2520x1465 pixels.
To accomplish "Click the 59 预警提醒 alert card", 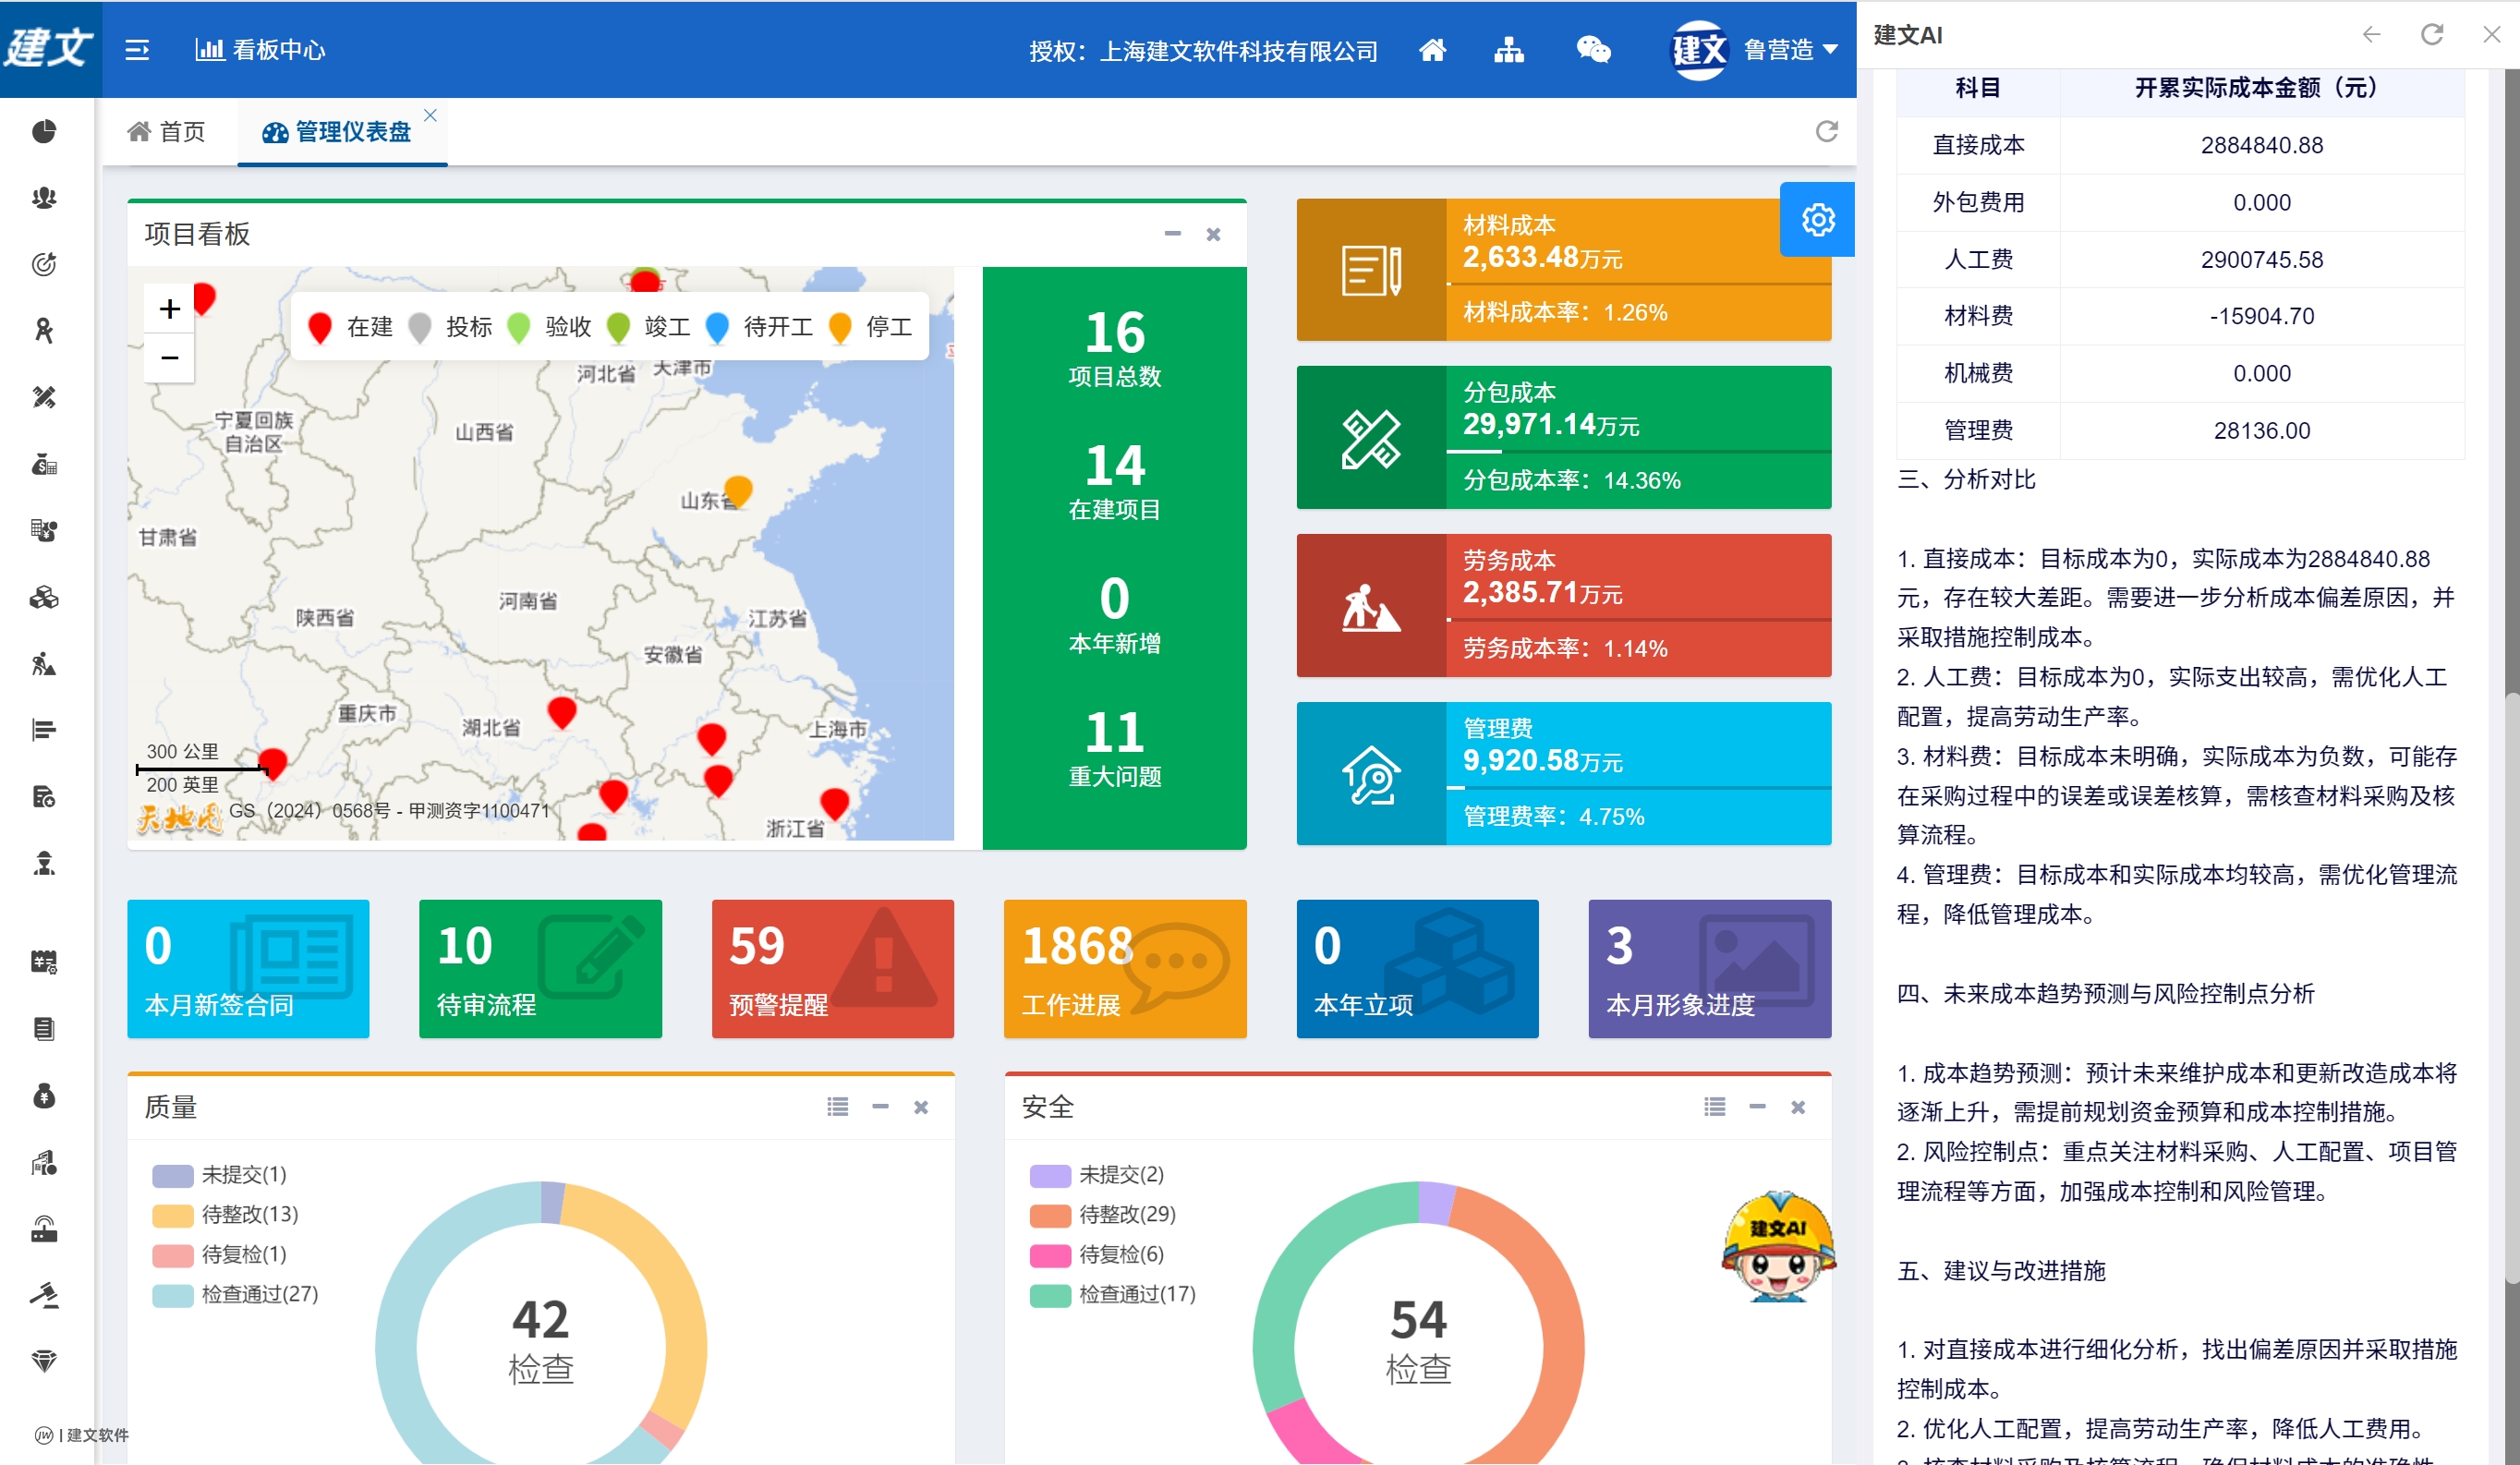I will click(832, 968).
